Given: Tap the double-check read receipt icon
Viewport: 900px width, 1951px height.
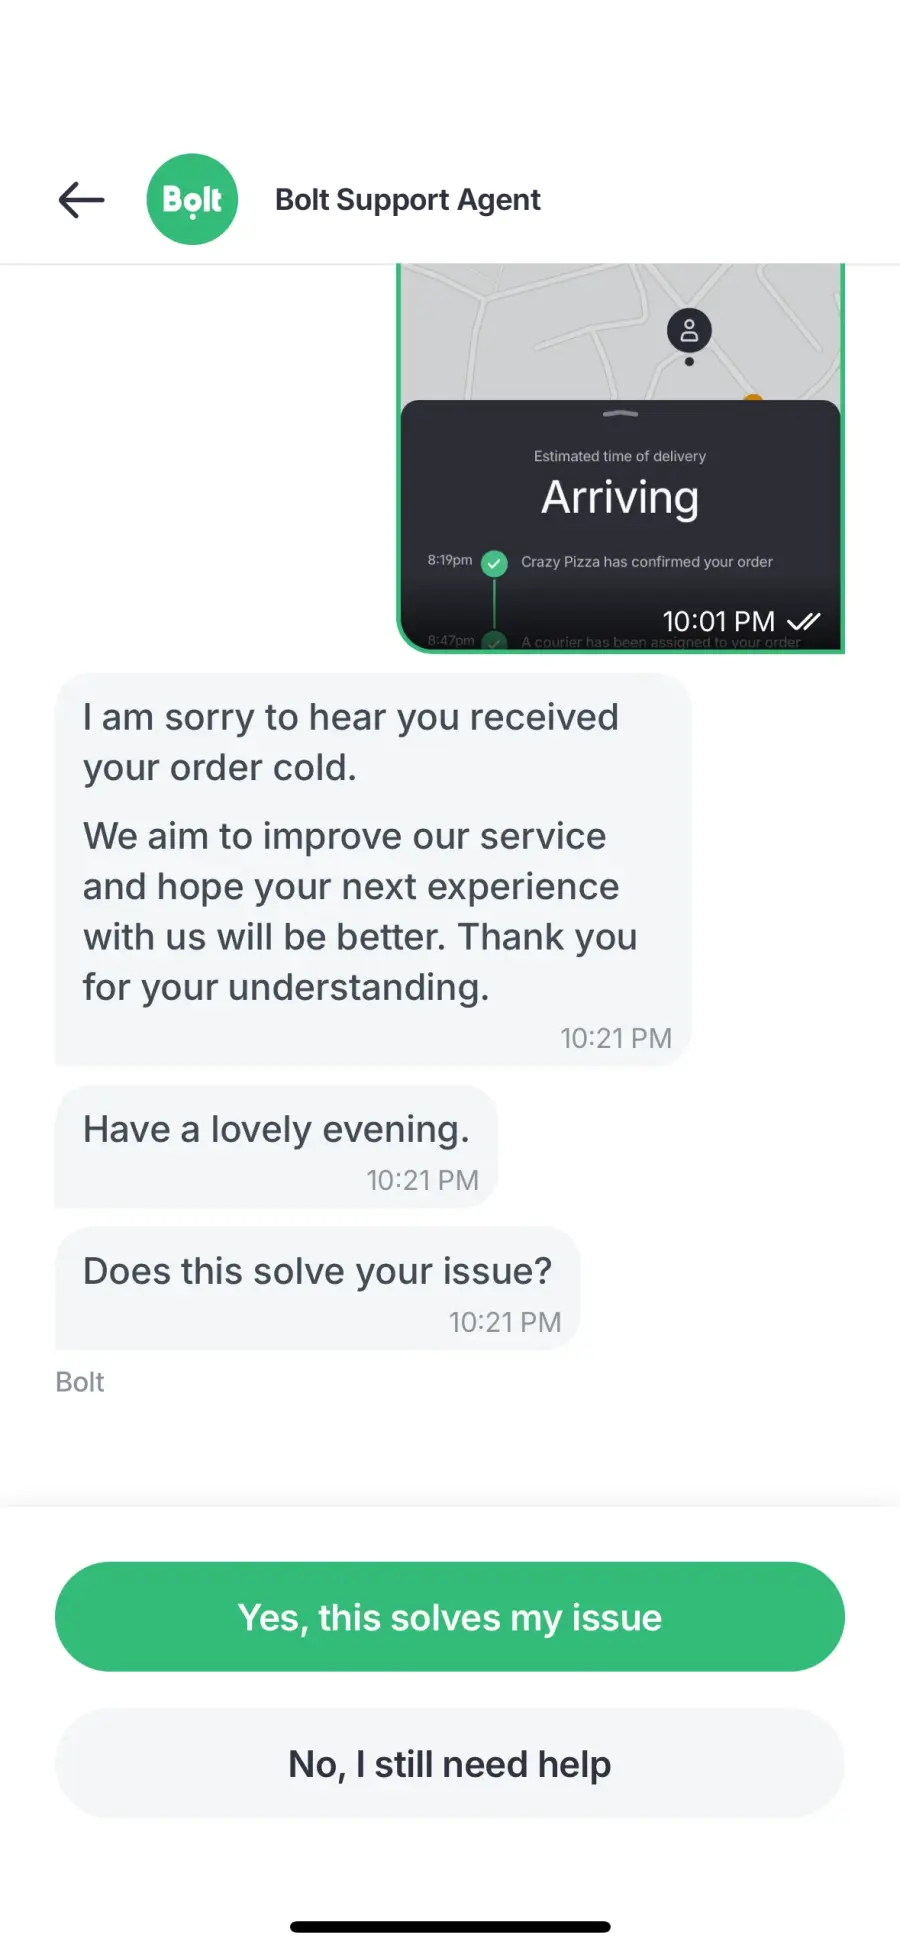Looking at the screenshot, I should (x=804, y=621).
